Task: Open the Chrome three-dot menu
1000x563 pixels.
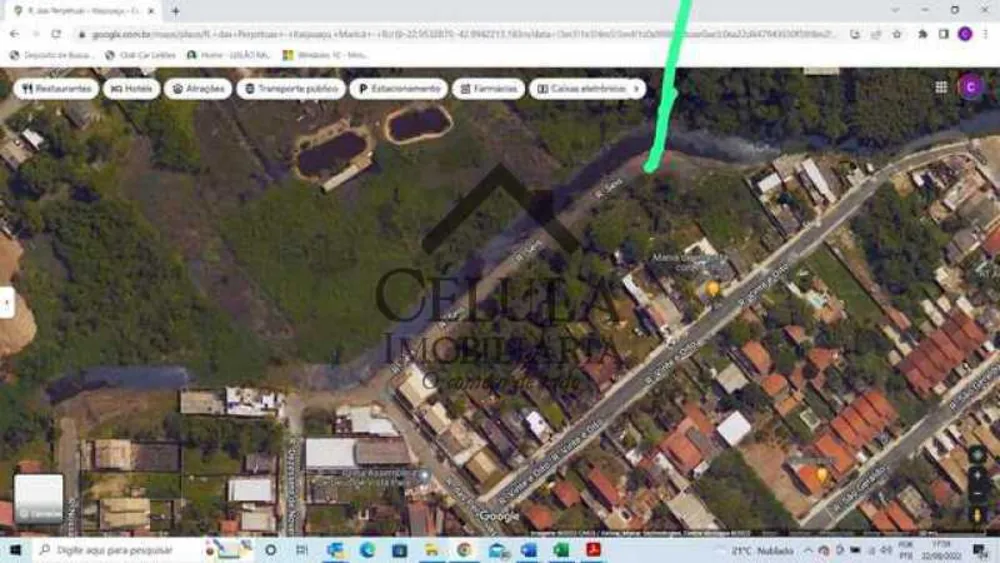Action: click(985, 34)
